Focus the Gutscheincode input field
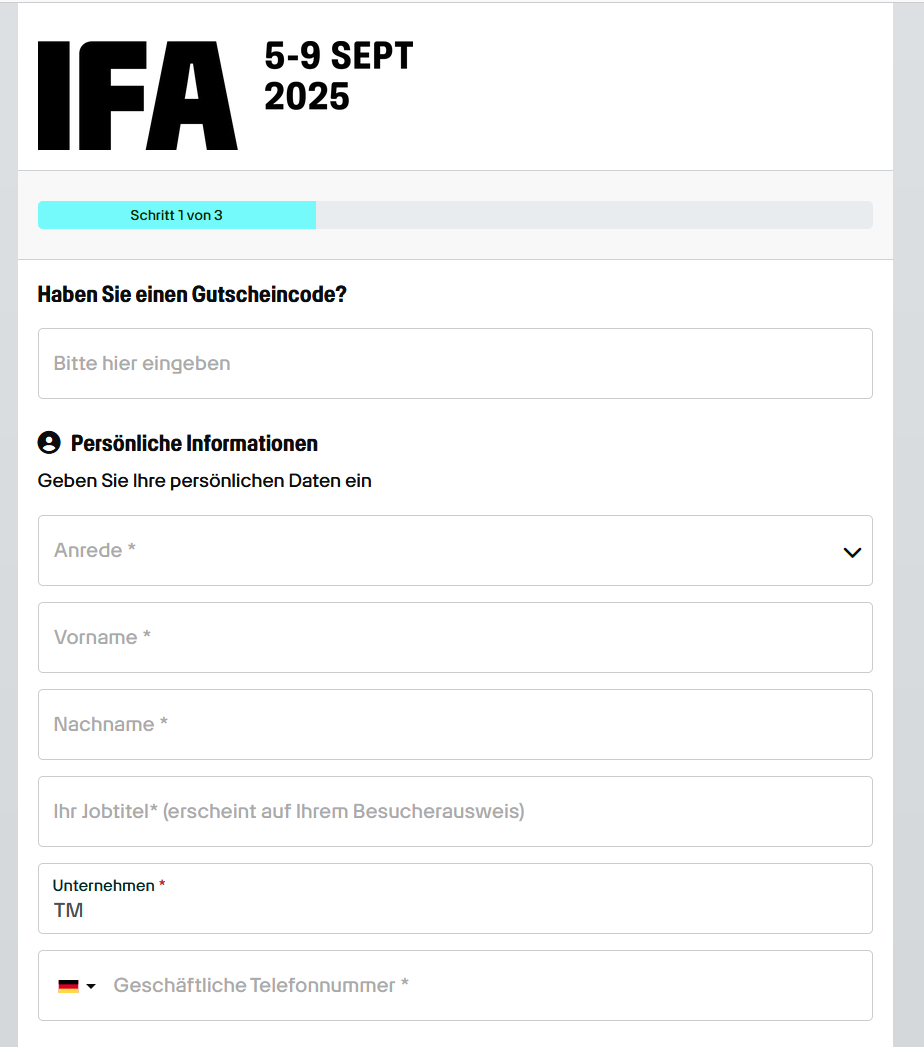924x1047 pixels. coord(455,364)
